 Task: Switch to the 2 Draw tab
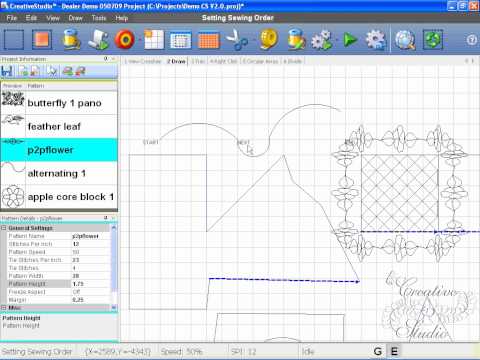click(176, 61)
